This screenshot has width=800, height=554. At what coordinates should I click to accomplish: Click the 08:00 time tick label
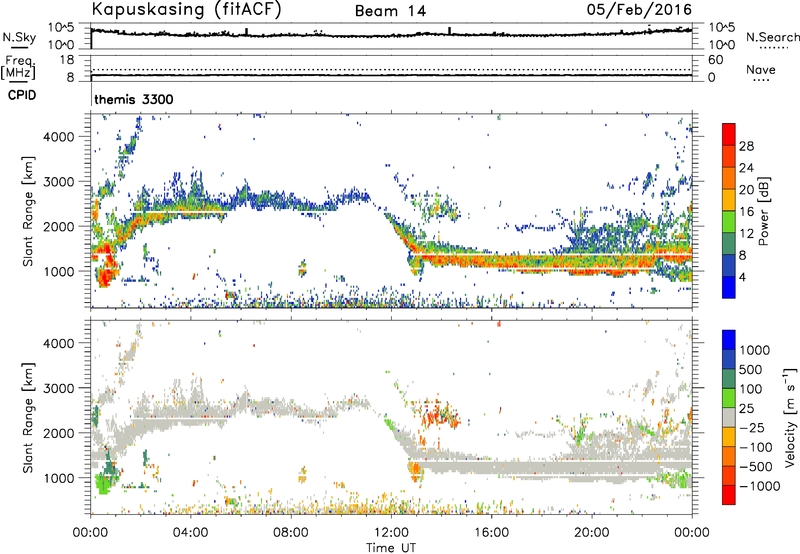pyautogui.click(x=290, y=533)
